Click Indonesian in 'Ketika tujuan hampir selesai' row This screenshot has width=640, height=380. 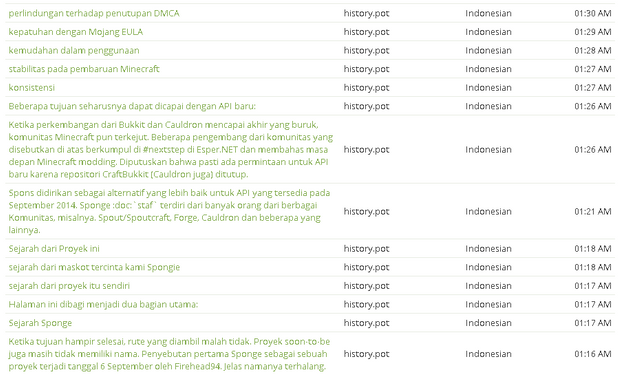click(x=488, y=354)
